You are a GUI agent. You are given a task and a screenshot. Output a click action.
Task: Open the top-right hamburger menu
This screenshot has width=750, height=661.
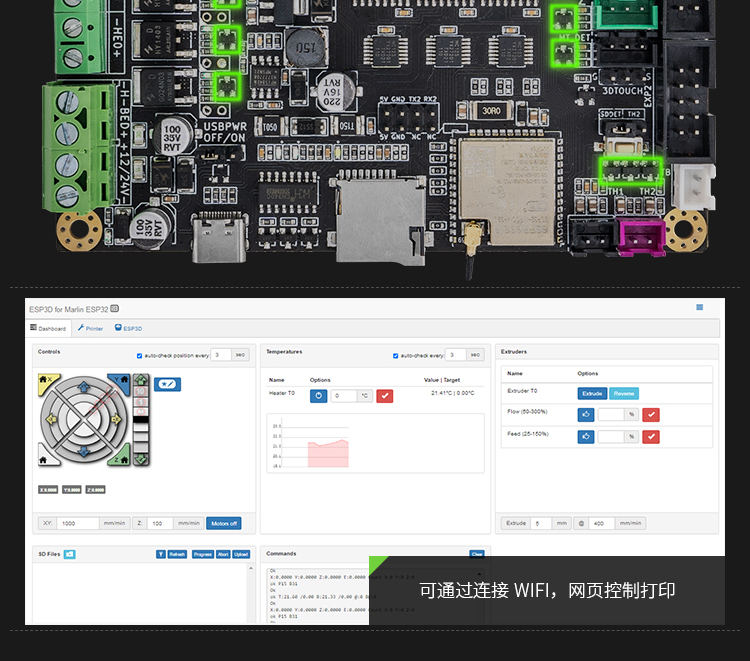pos(699,307)
